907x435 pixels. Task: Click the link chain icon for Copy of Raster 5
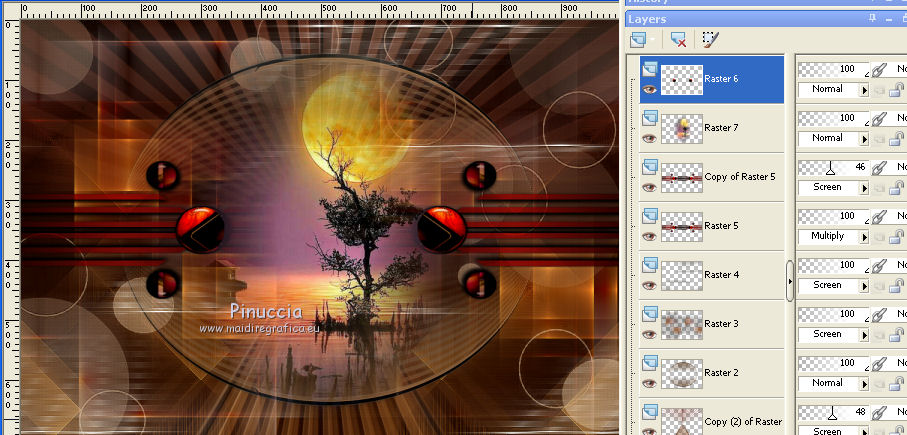click(879, 168)
